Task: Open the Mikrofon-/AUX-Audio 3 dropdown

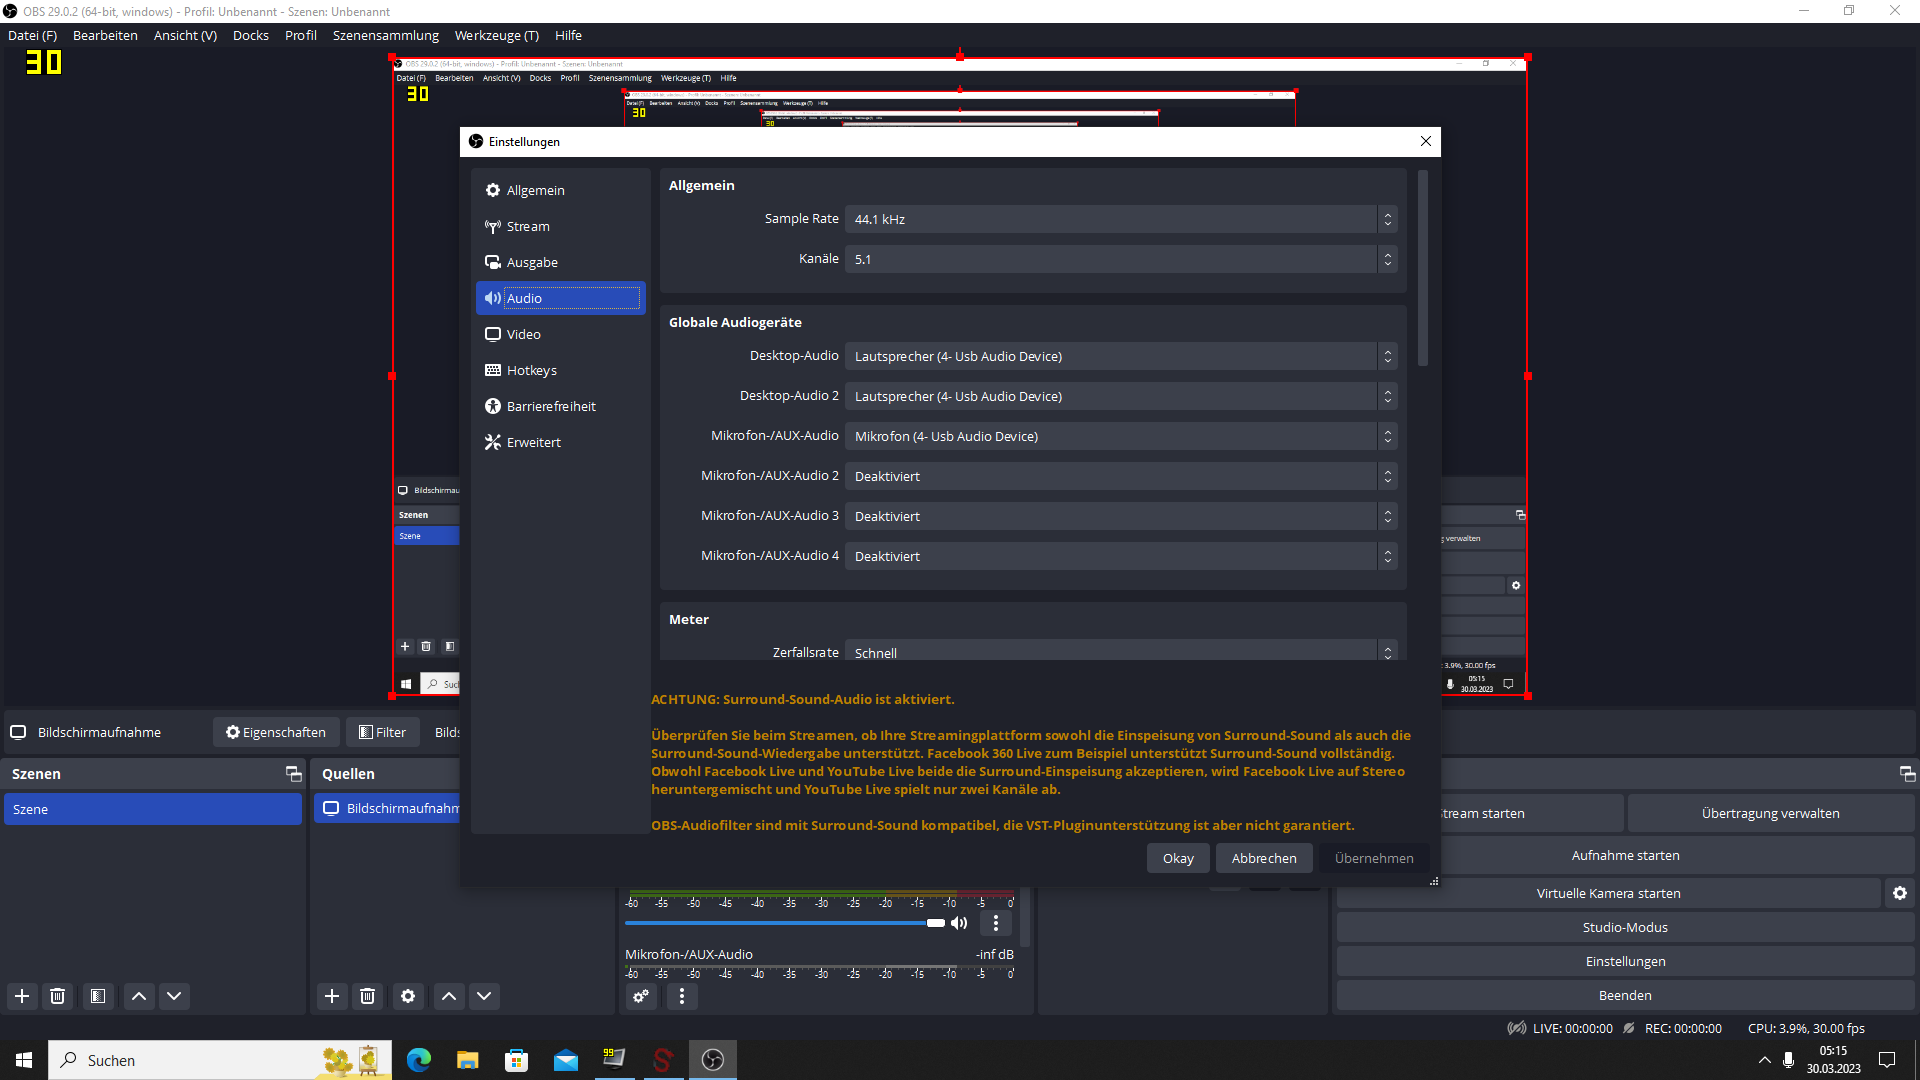Action: click(1121, 516)
